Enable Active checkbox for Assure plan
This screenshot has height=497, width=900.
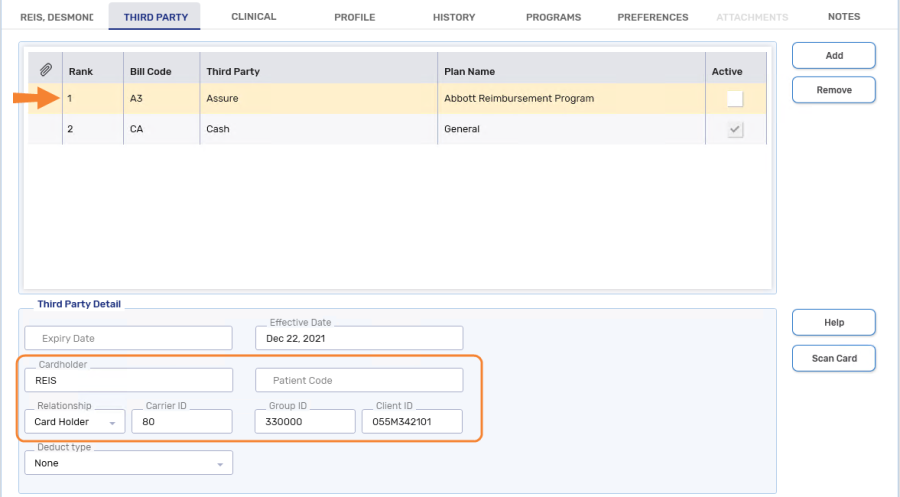pyautogui.click(x=735, y=99)
